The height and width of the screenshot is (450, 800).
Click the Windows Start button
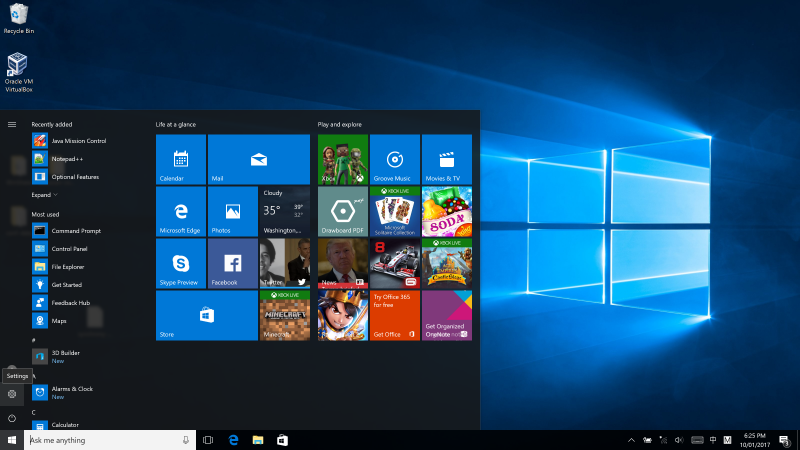12,440
